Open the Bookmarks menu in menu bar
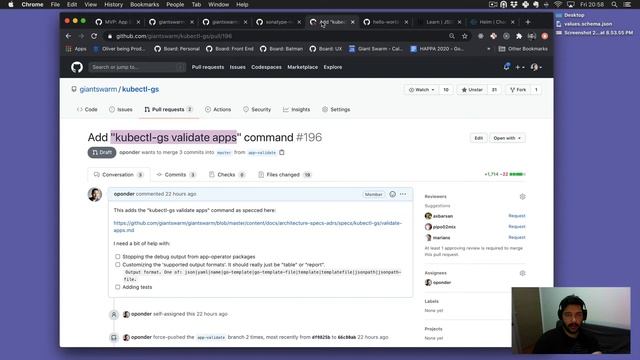The width and height of the screenshot is (640, 360). click(x=144, y=4)
